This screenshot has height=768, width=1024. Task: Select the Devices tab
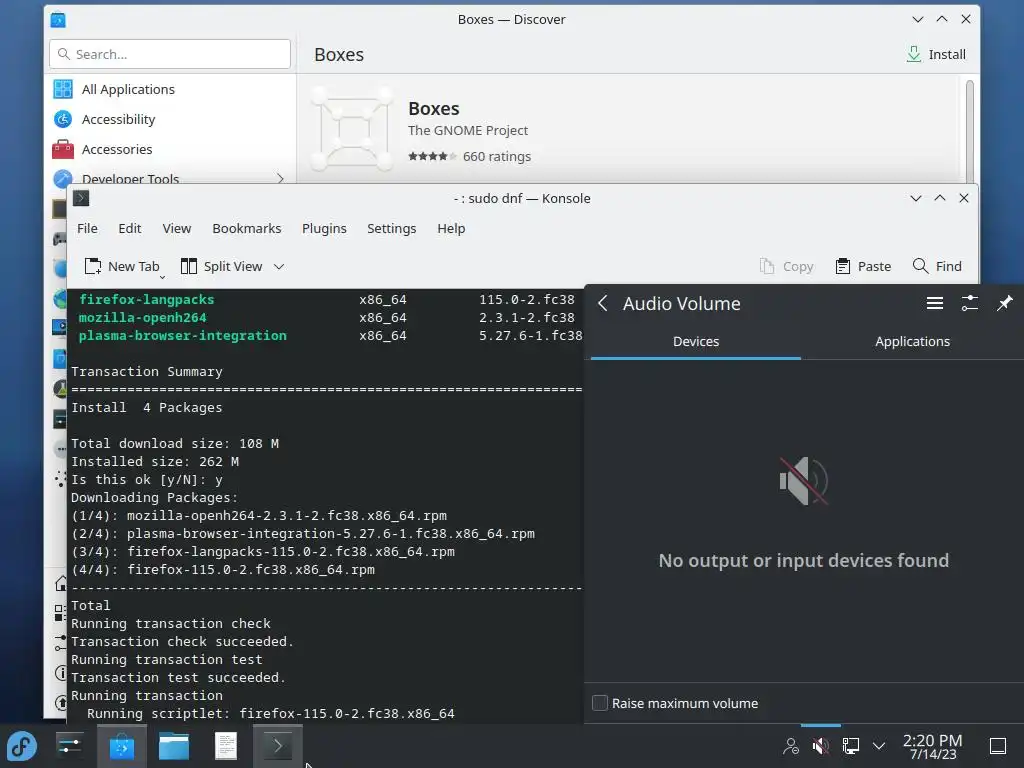tap(696, 342)
